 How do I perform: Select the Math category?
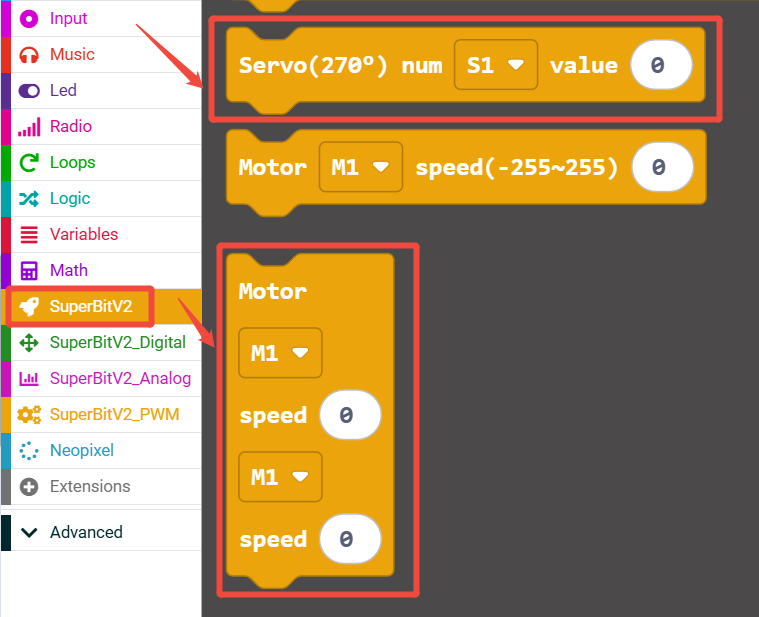click(x=101, y=271)
